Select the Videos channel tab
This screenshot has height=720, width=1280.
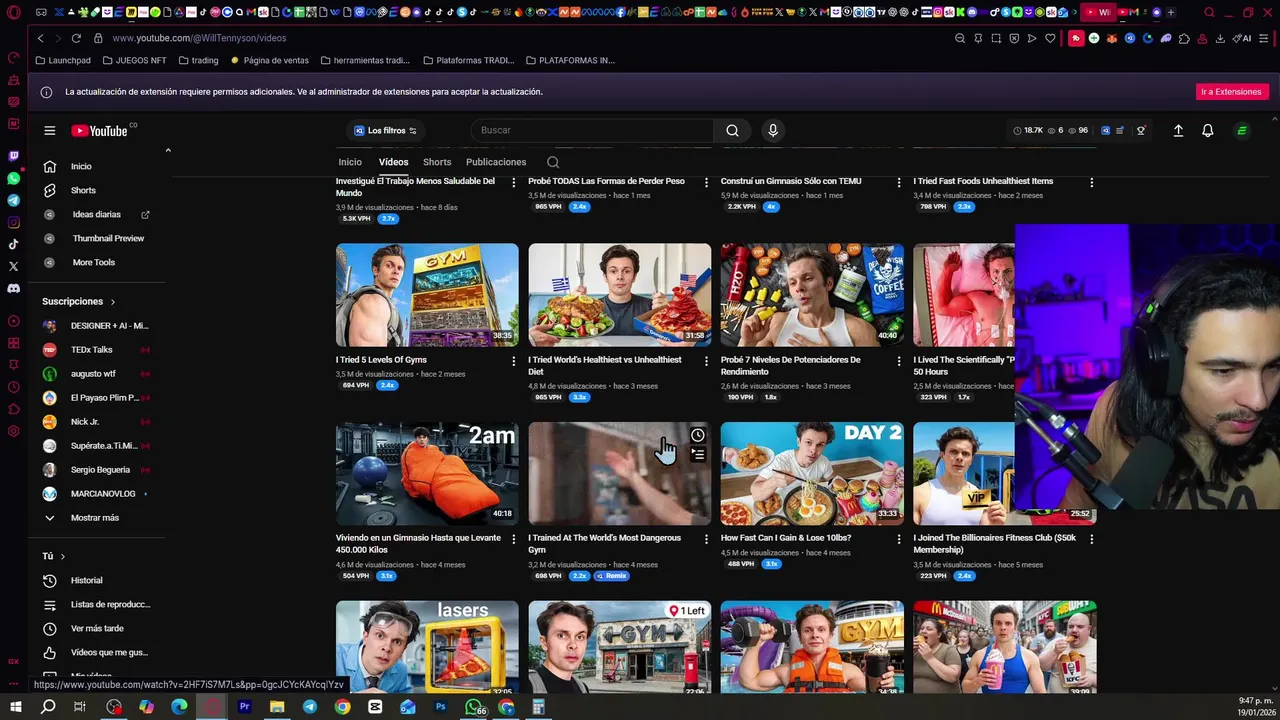click(393, 162)
